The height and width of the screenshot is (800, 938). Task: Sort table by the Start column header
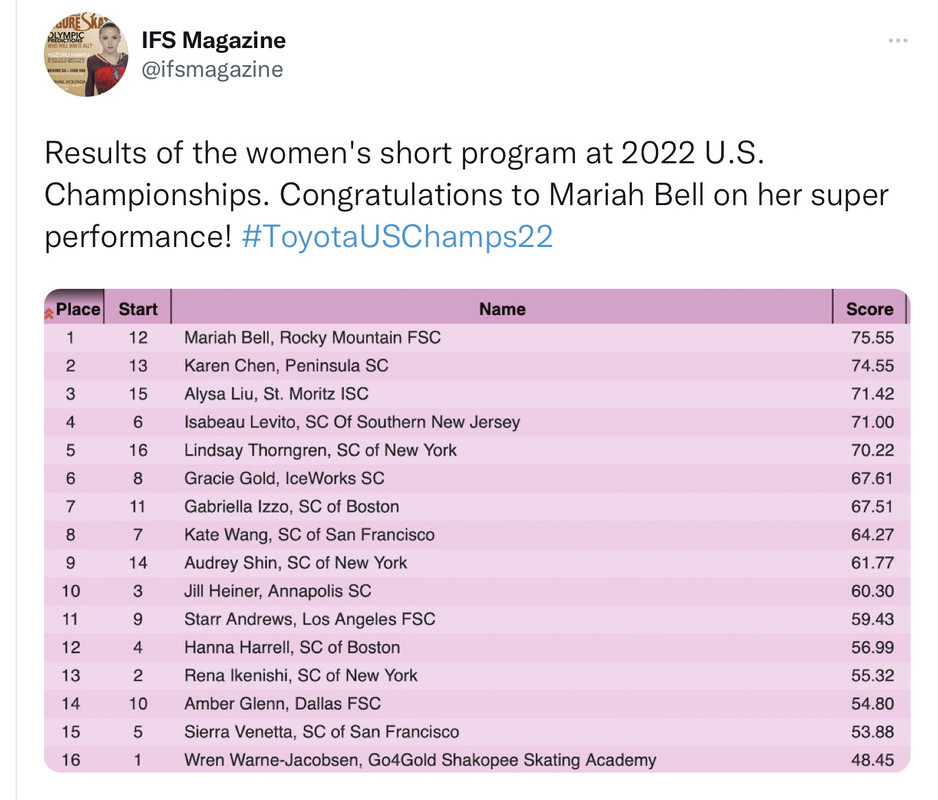(138, 309)
